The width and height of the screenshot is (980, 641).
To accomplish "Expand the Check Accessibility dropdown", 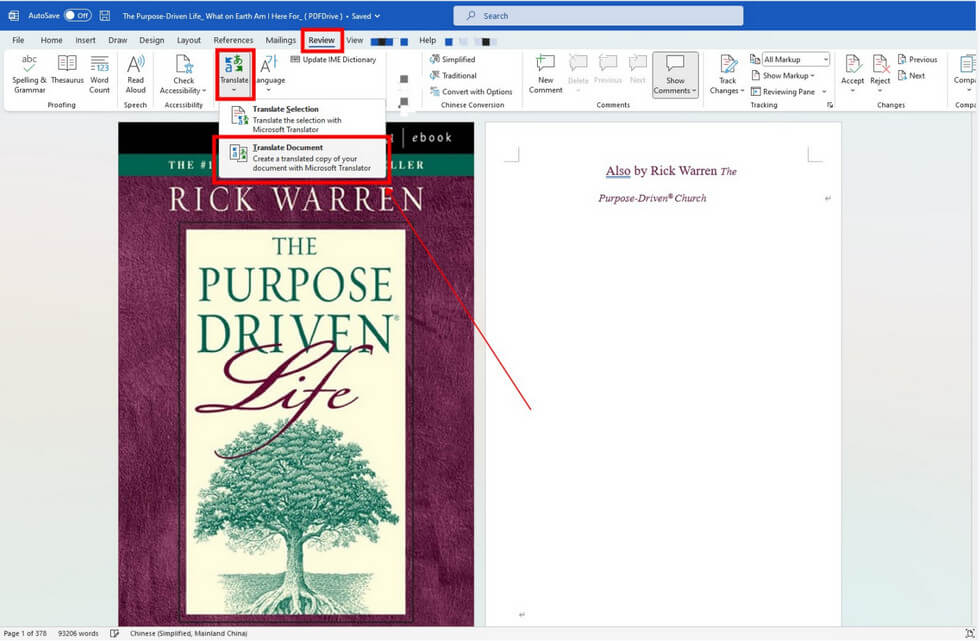I will point(183,91).
